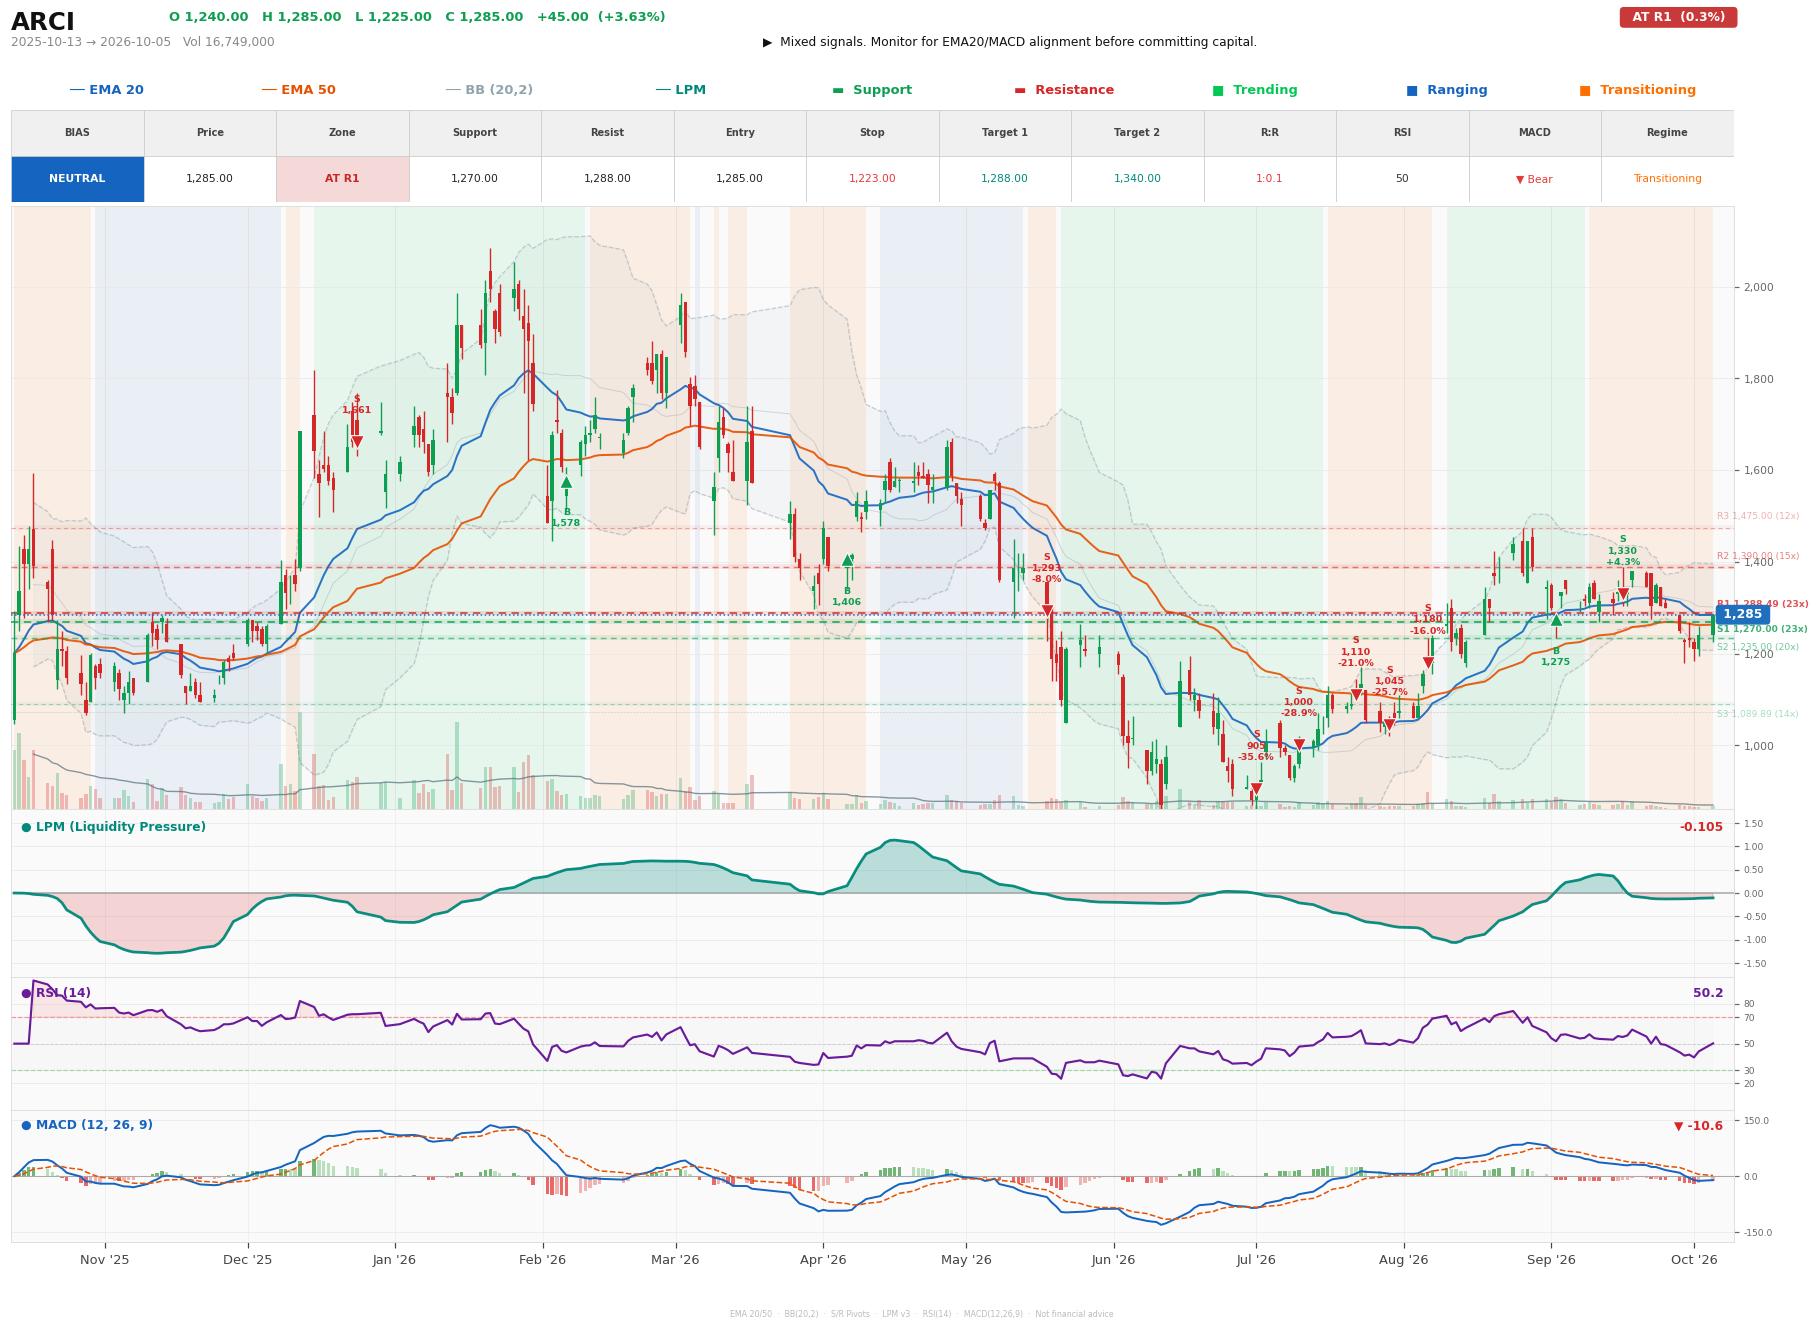Click the sell marker labeled 1,661

tap(357, 442)
